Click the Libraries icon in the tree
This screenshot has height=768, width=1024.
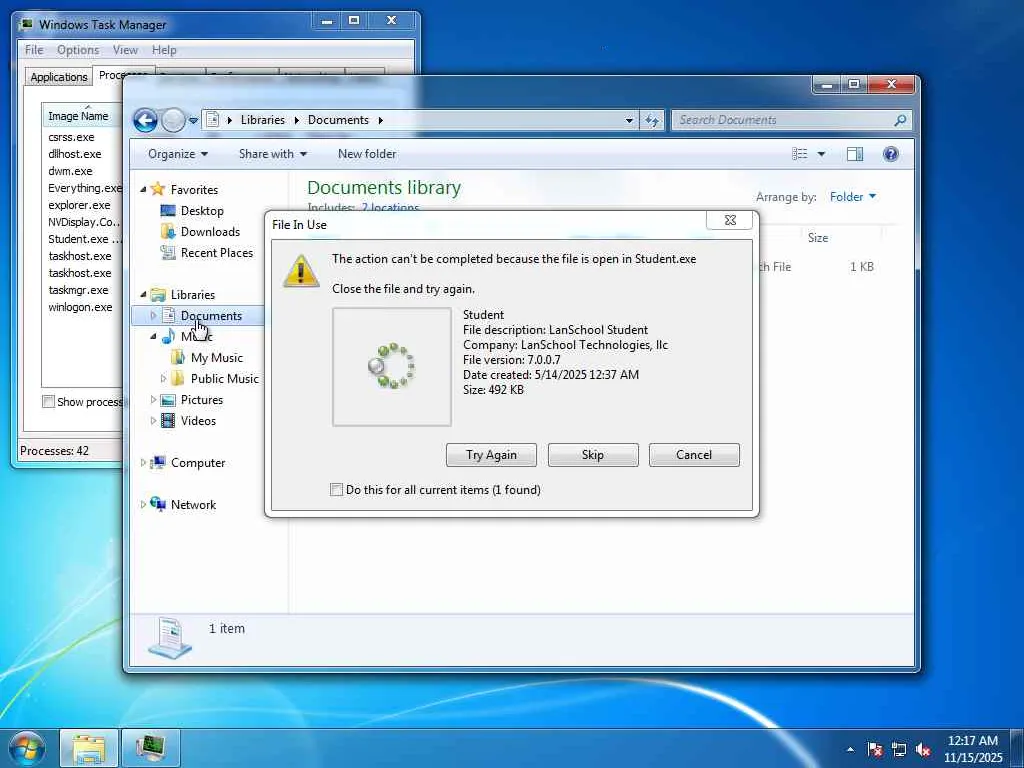pyautogui.click(x=157, y=295)
